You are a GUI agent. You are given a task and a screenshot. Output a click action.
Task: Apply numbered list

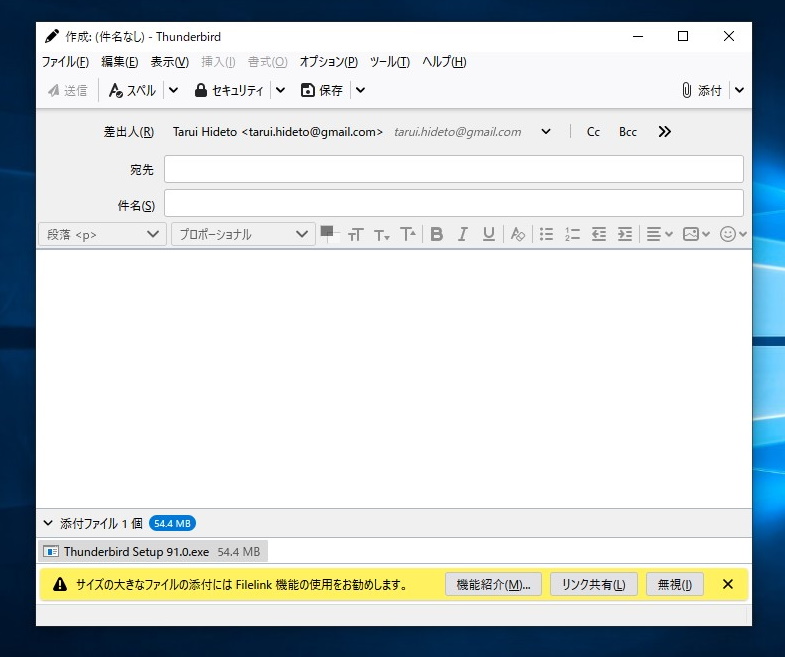pyautogui.click(x=572, y=234)
